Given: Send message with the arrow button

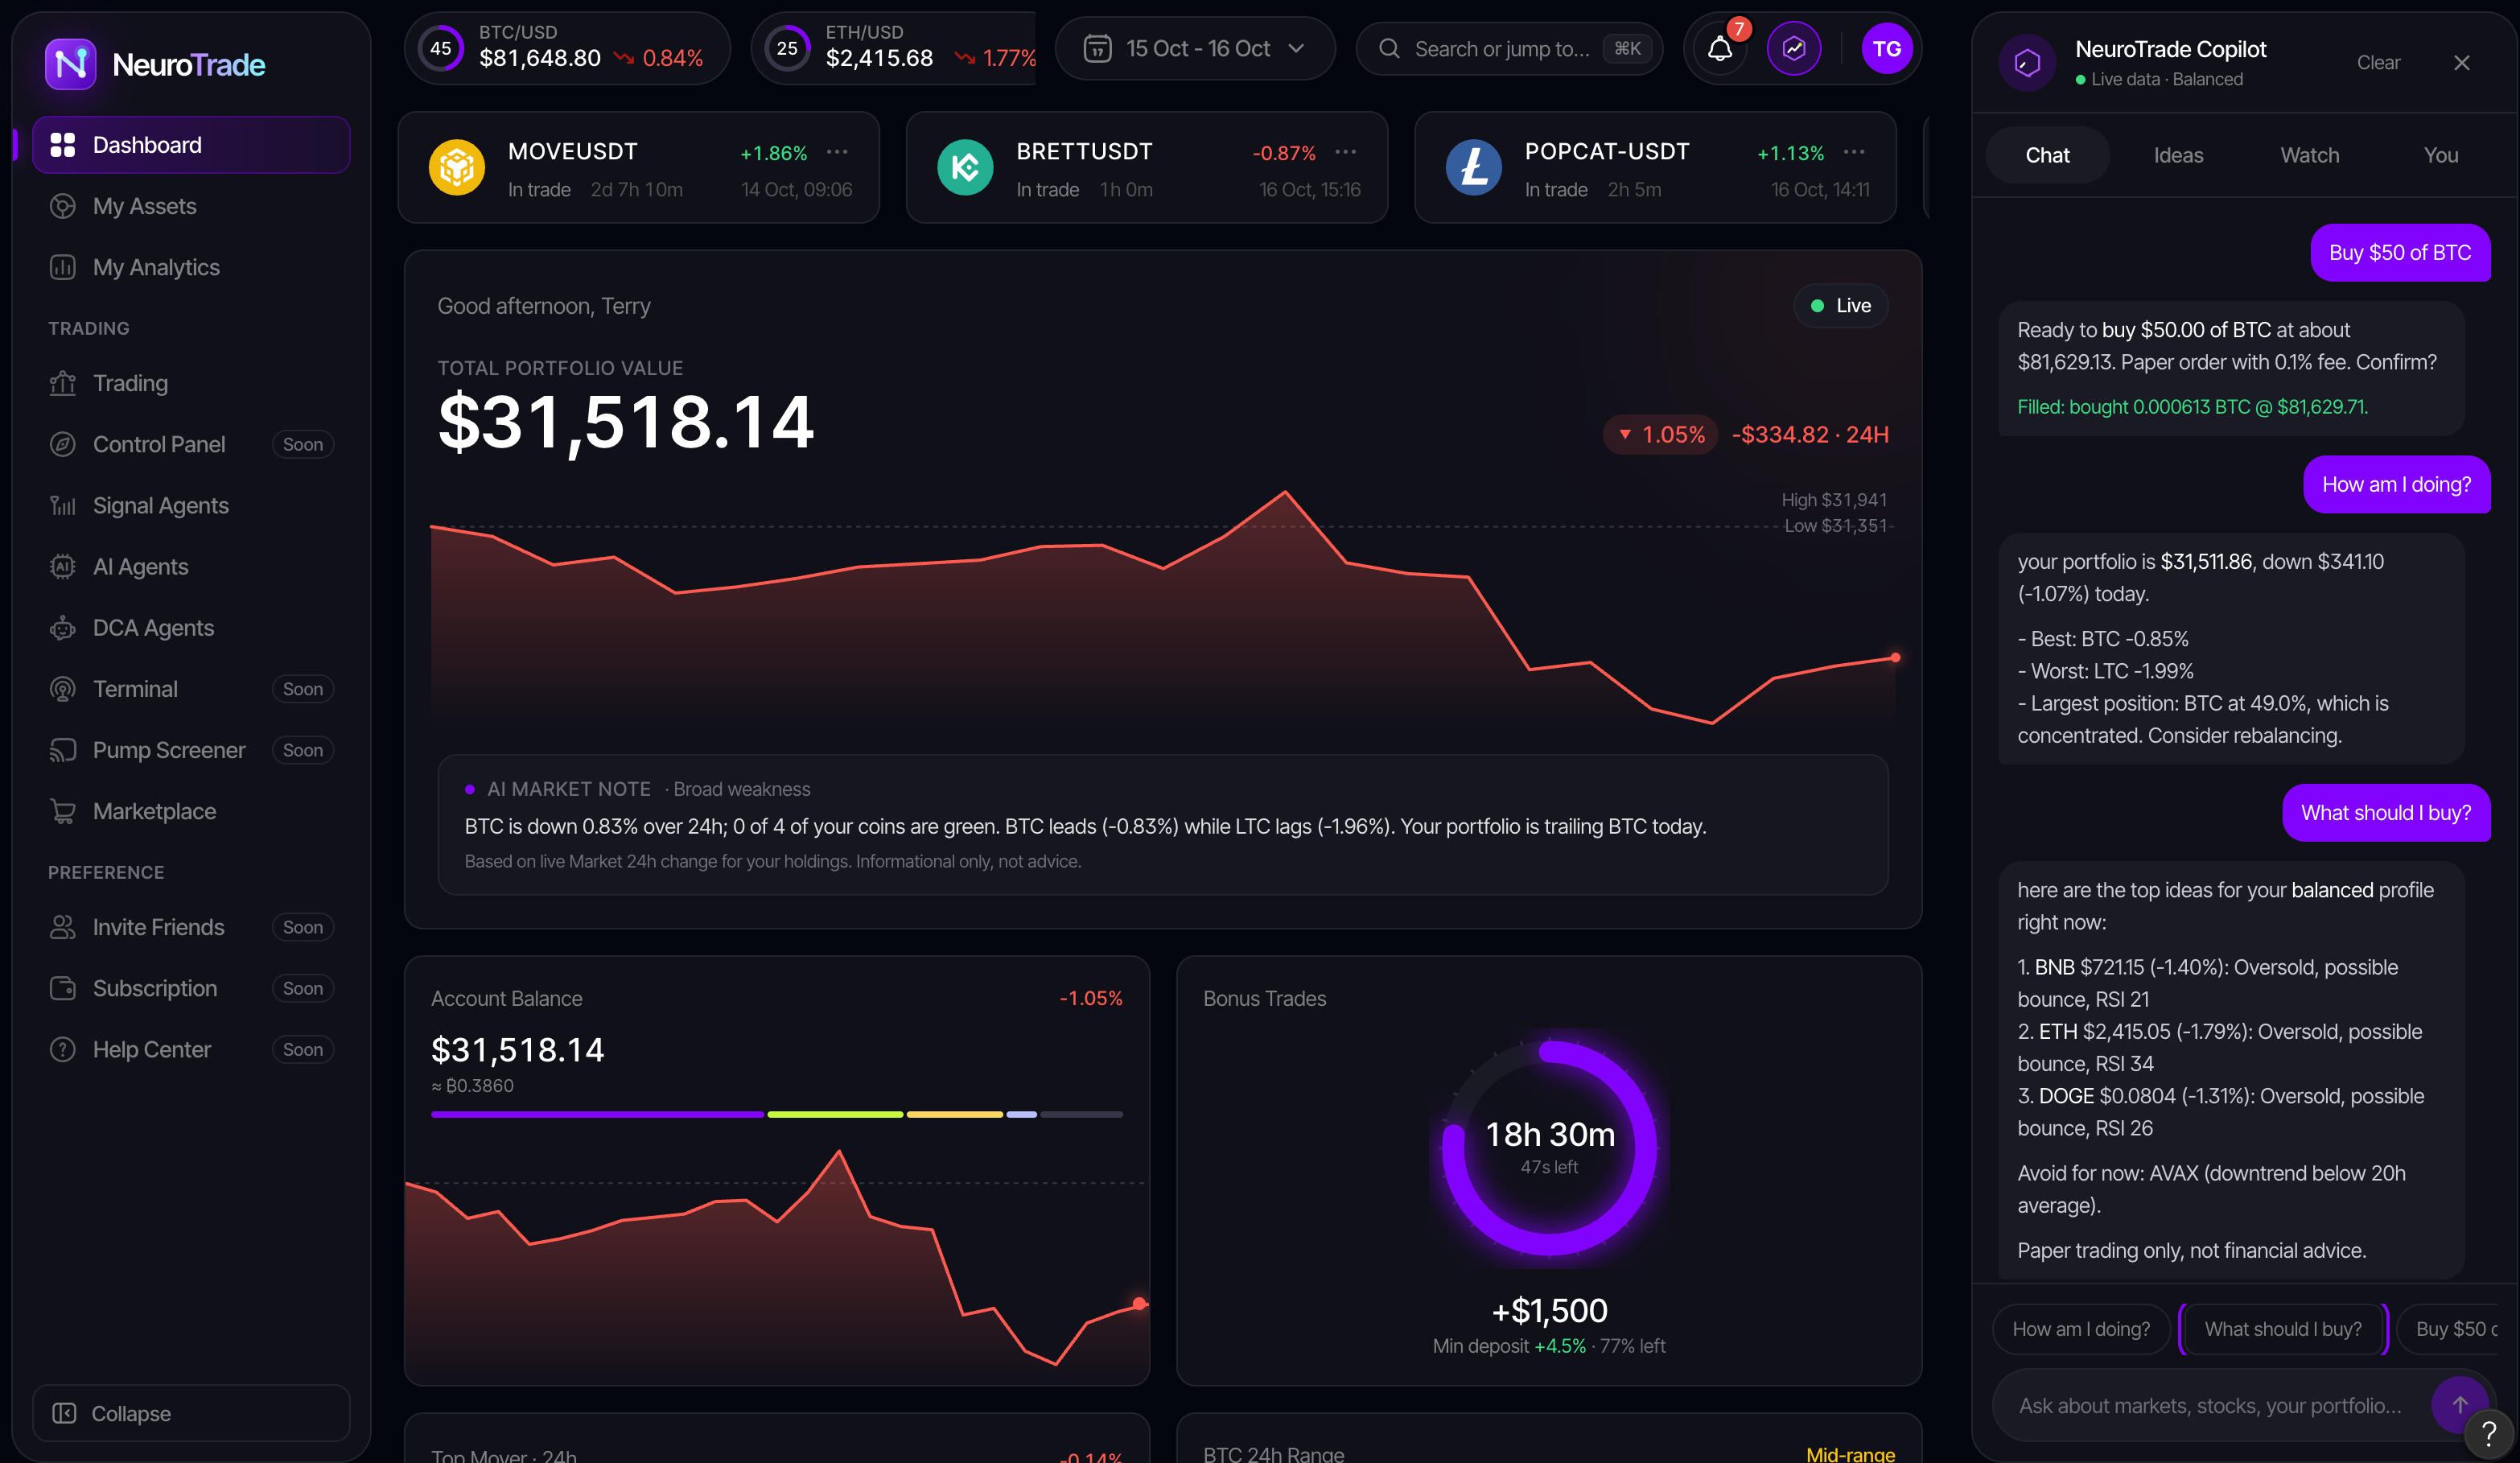Looking at the screenshot, I should coord(2459,1404).
